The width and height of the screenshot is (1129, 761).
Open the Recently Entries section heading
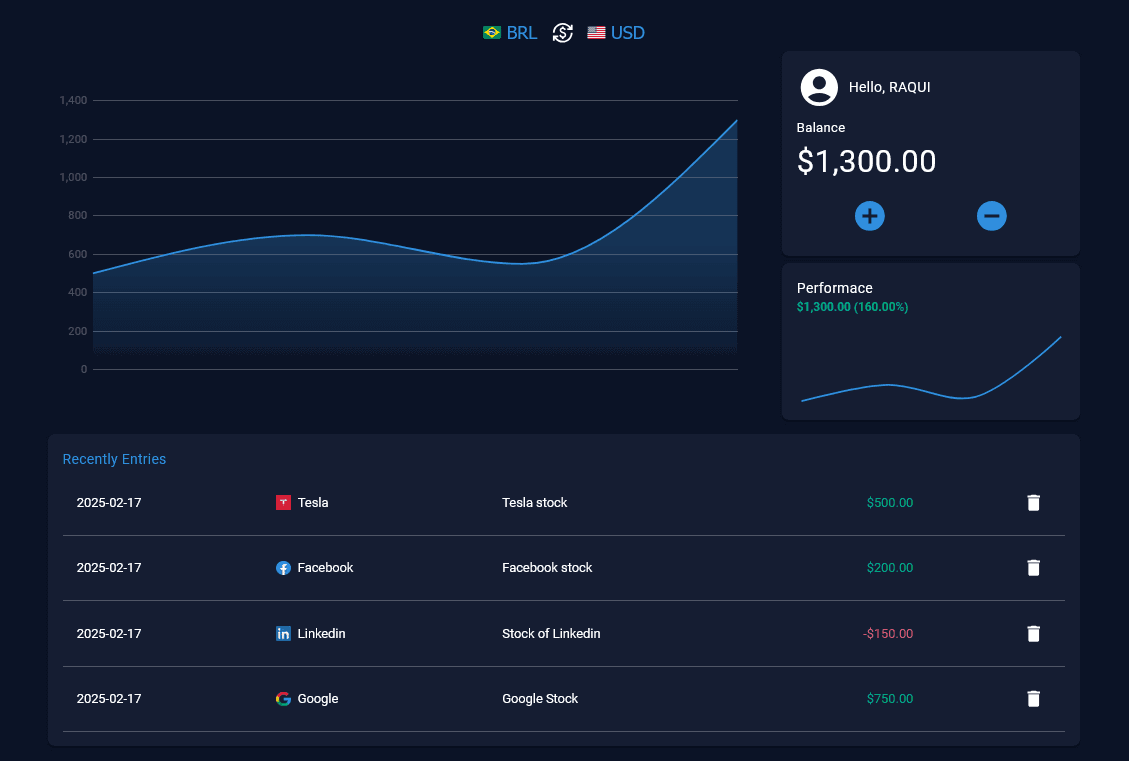click(x=113, y=459)
